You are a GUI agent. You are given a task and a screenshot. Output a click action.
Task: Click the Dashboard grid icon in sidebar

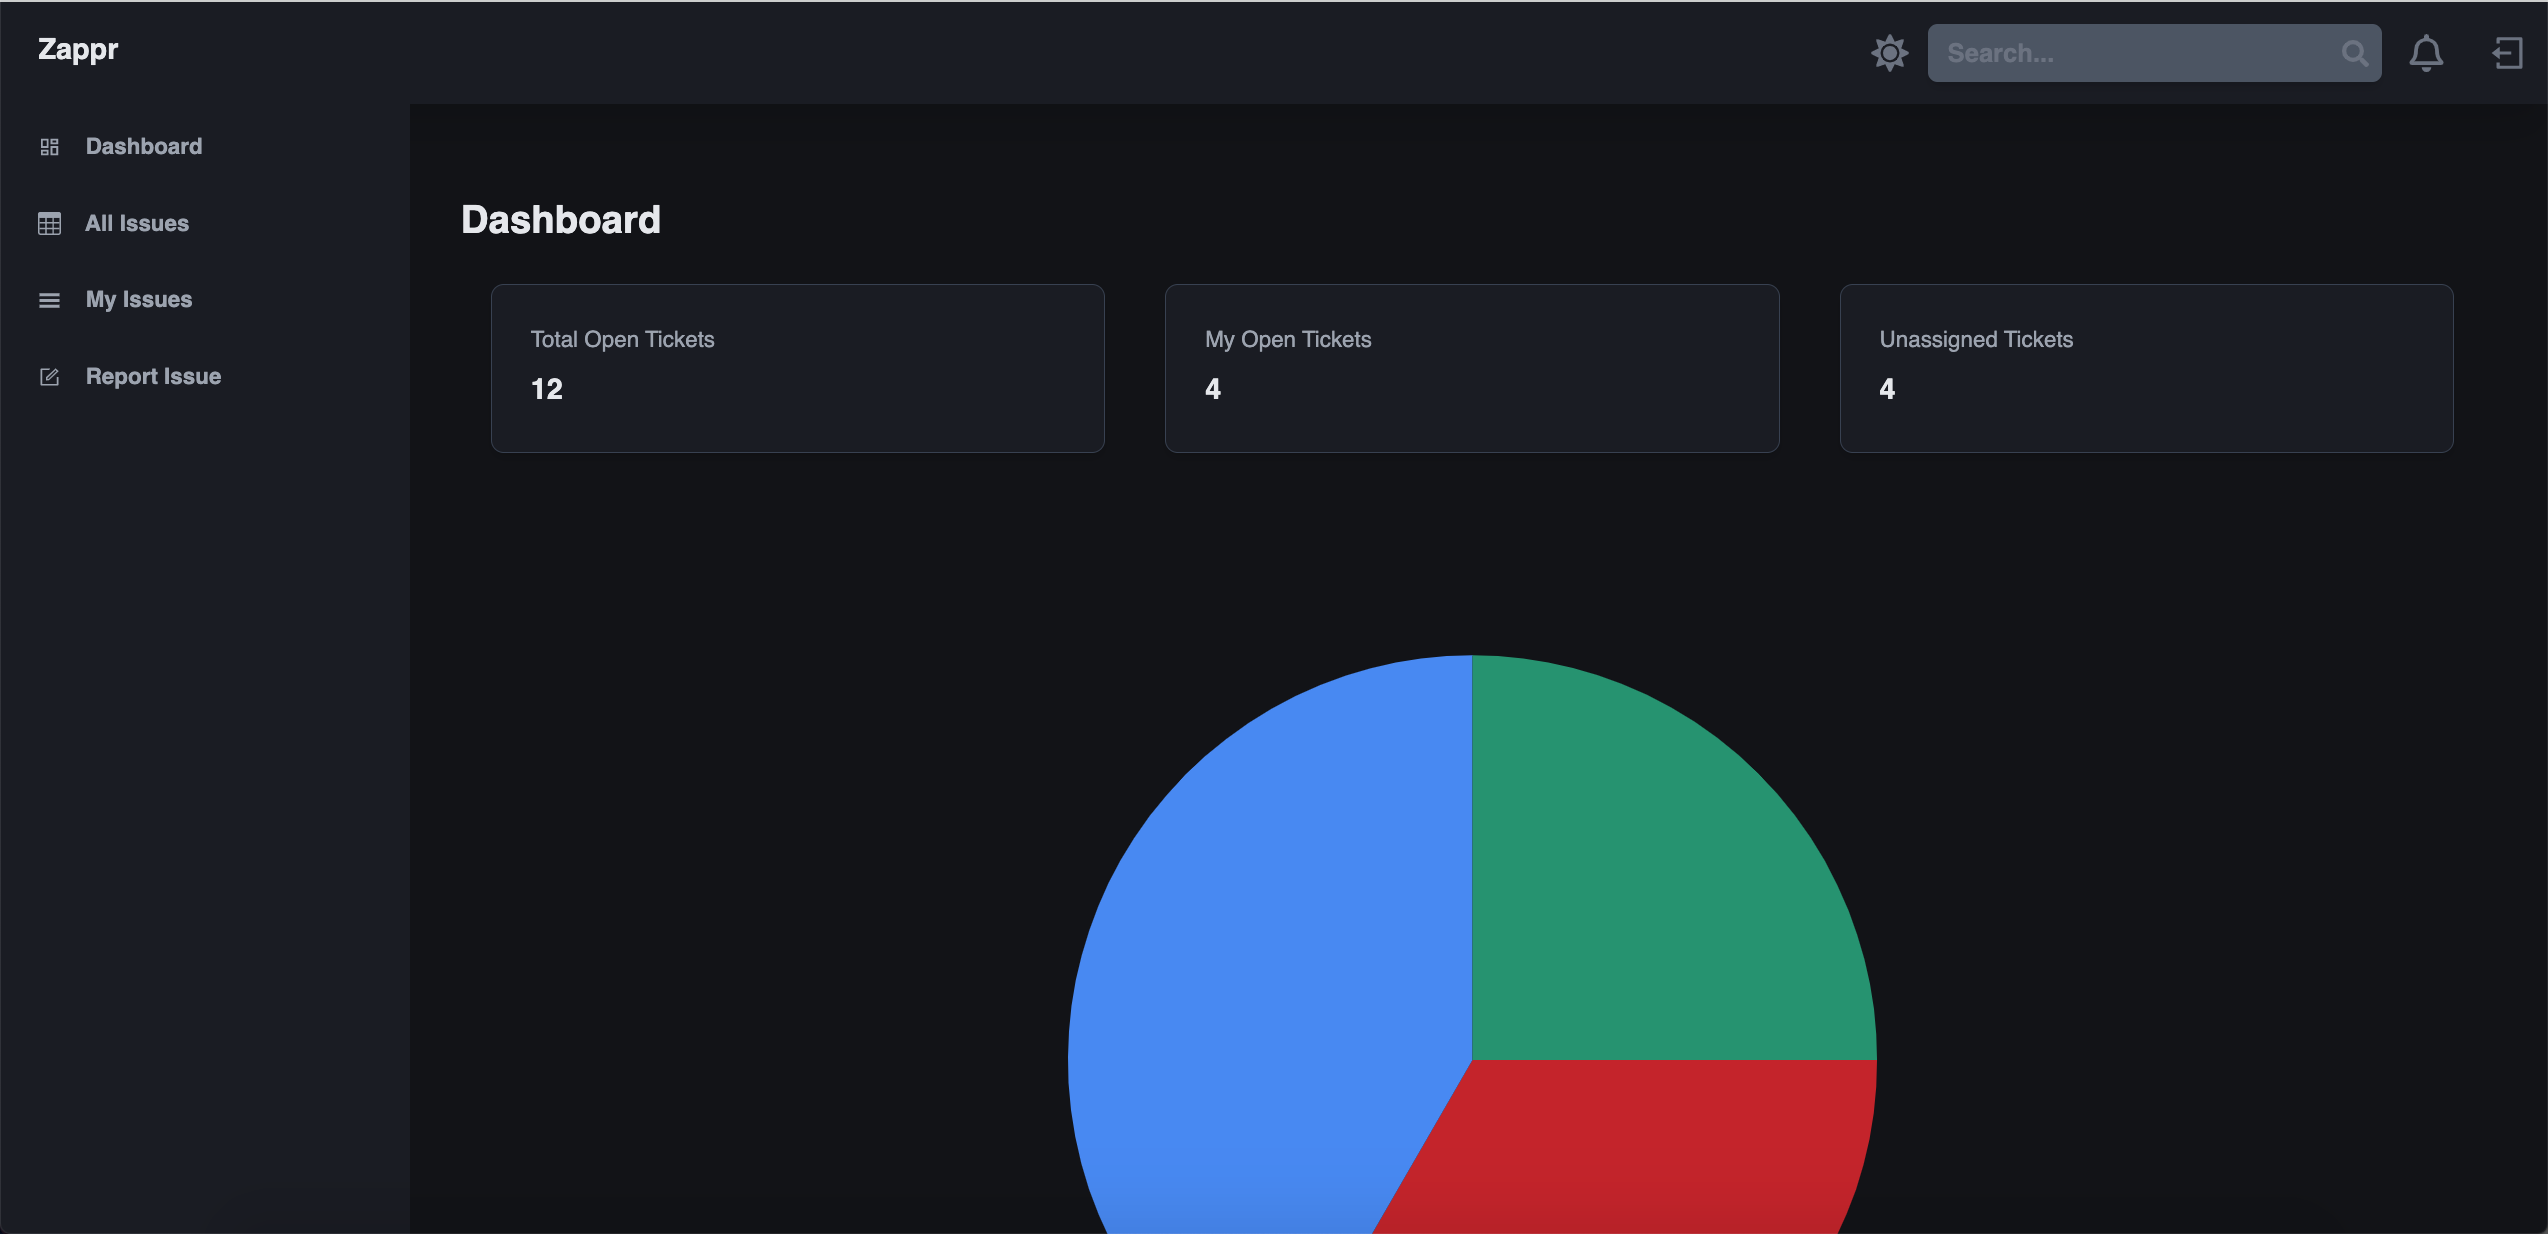click(49, 147)
